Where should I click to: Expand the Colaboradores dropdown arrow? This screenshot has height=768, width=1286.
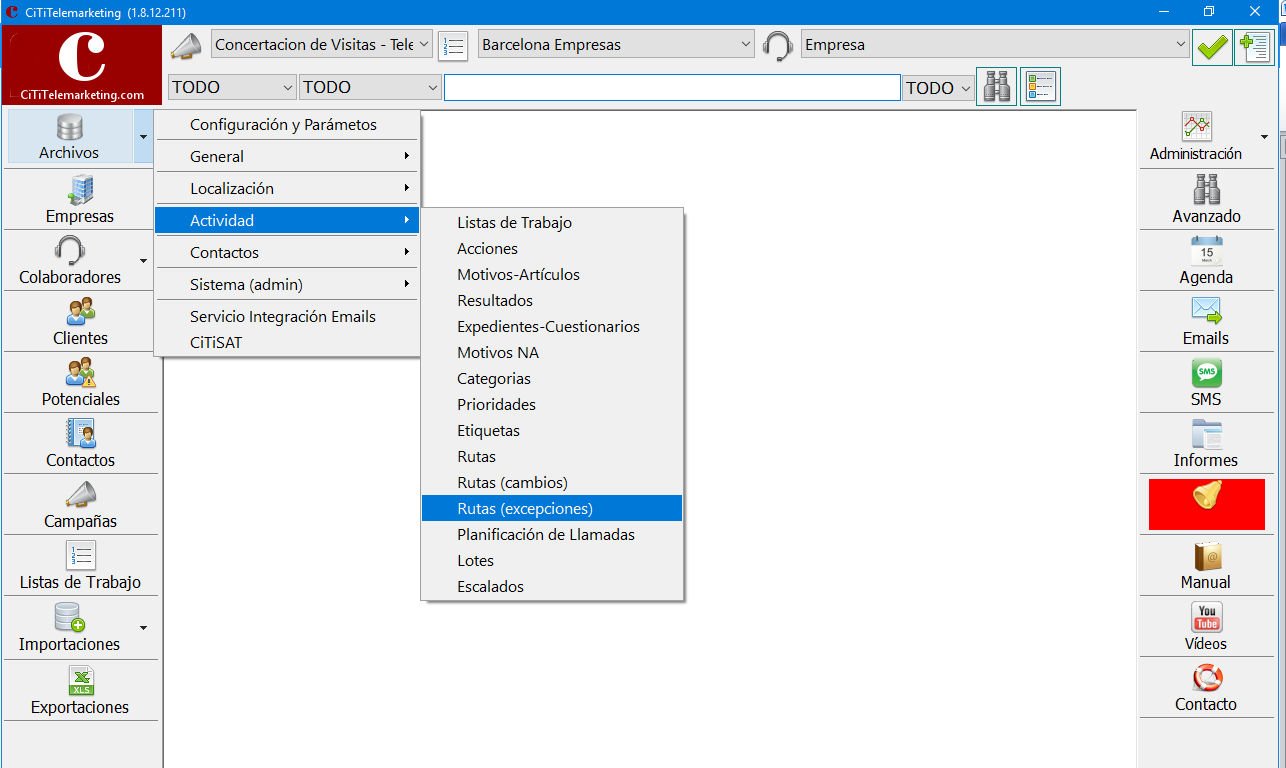pyautogui.click(x=144, y=260)
